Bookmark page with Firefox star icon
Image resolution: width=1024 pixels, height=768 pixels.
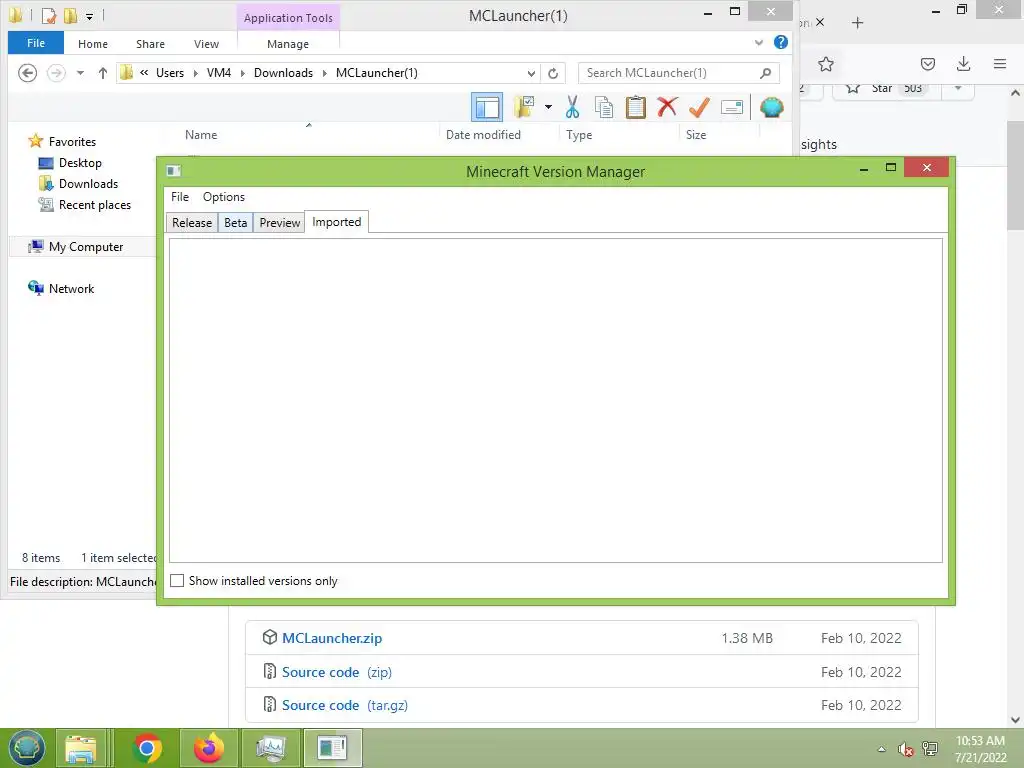(825, 64)
